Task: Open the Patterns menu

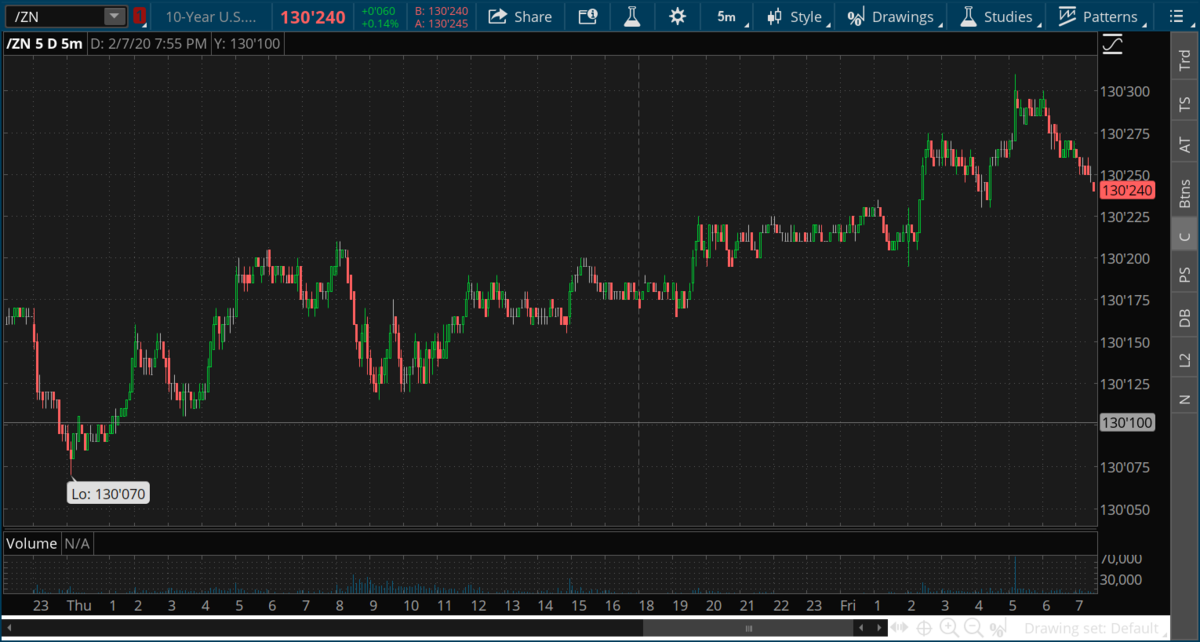Action: coord(1100,16)
